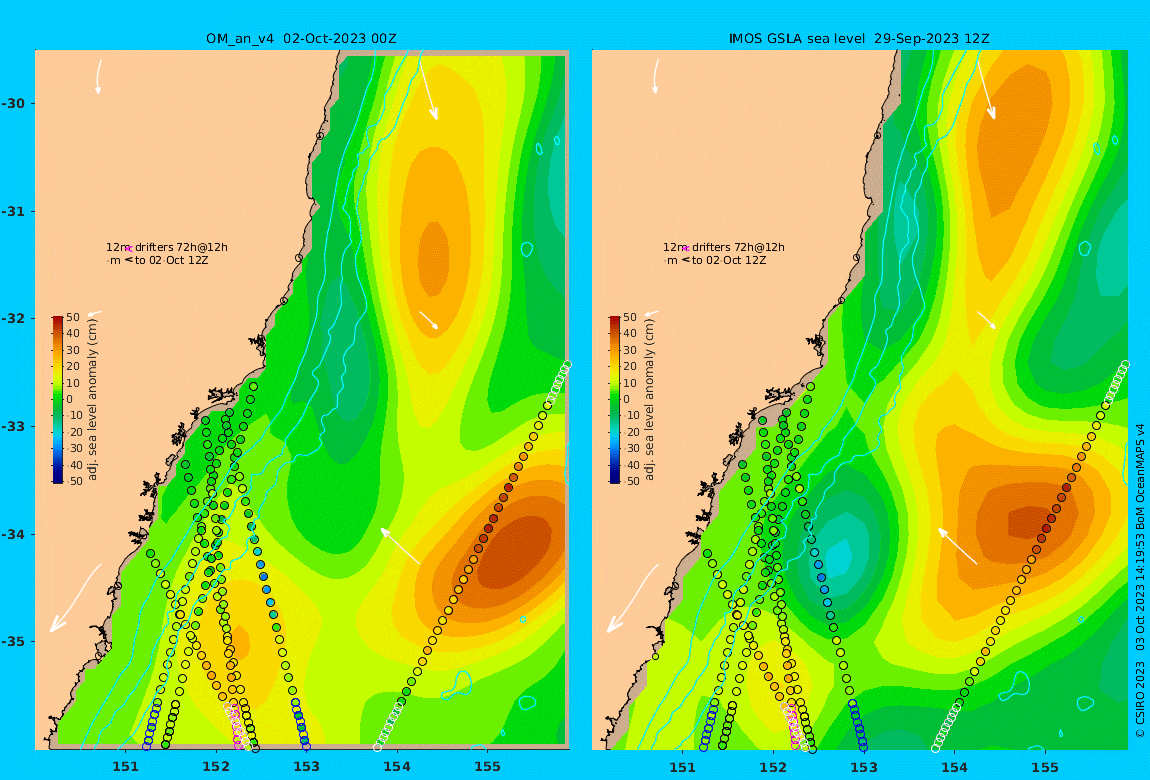The width and height of the screenshot is (1150, 780).
Task: Click 'adj. sea level anomaly (cm)' in OM_an_v4 map
Action: pyautogui.click(x=92, y=400)
